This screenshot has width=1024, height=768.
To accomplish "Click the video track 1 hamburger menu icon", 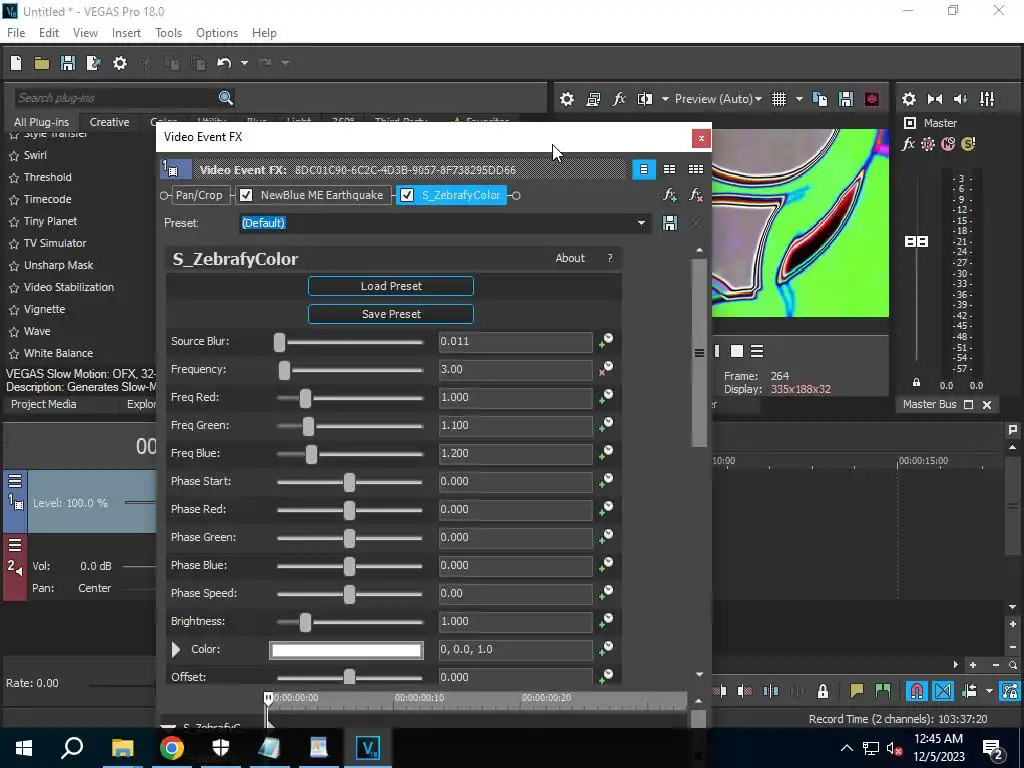I will 15,481.
